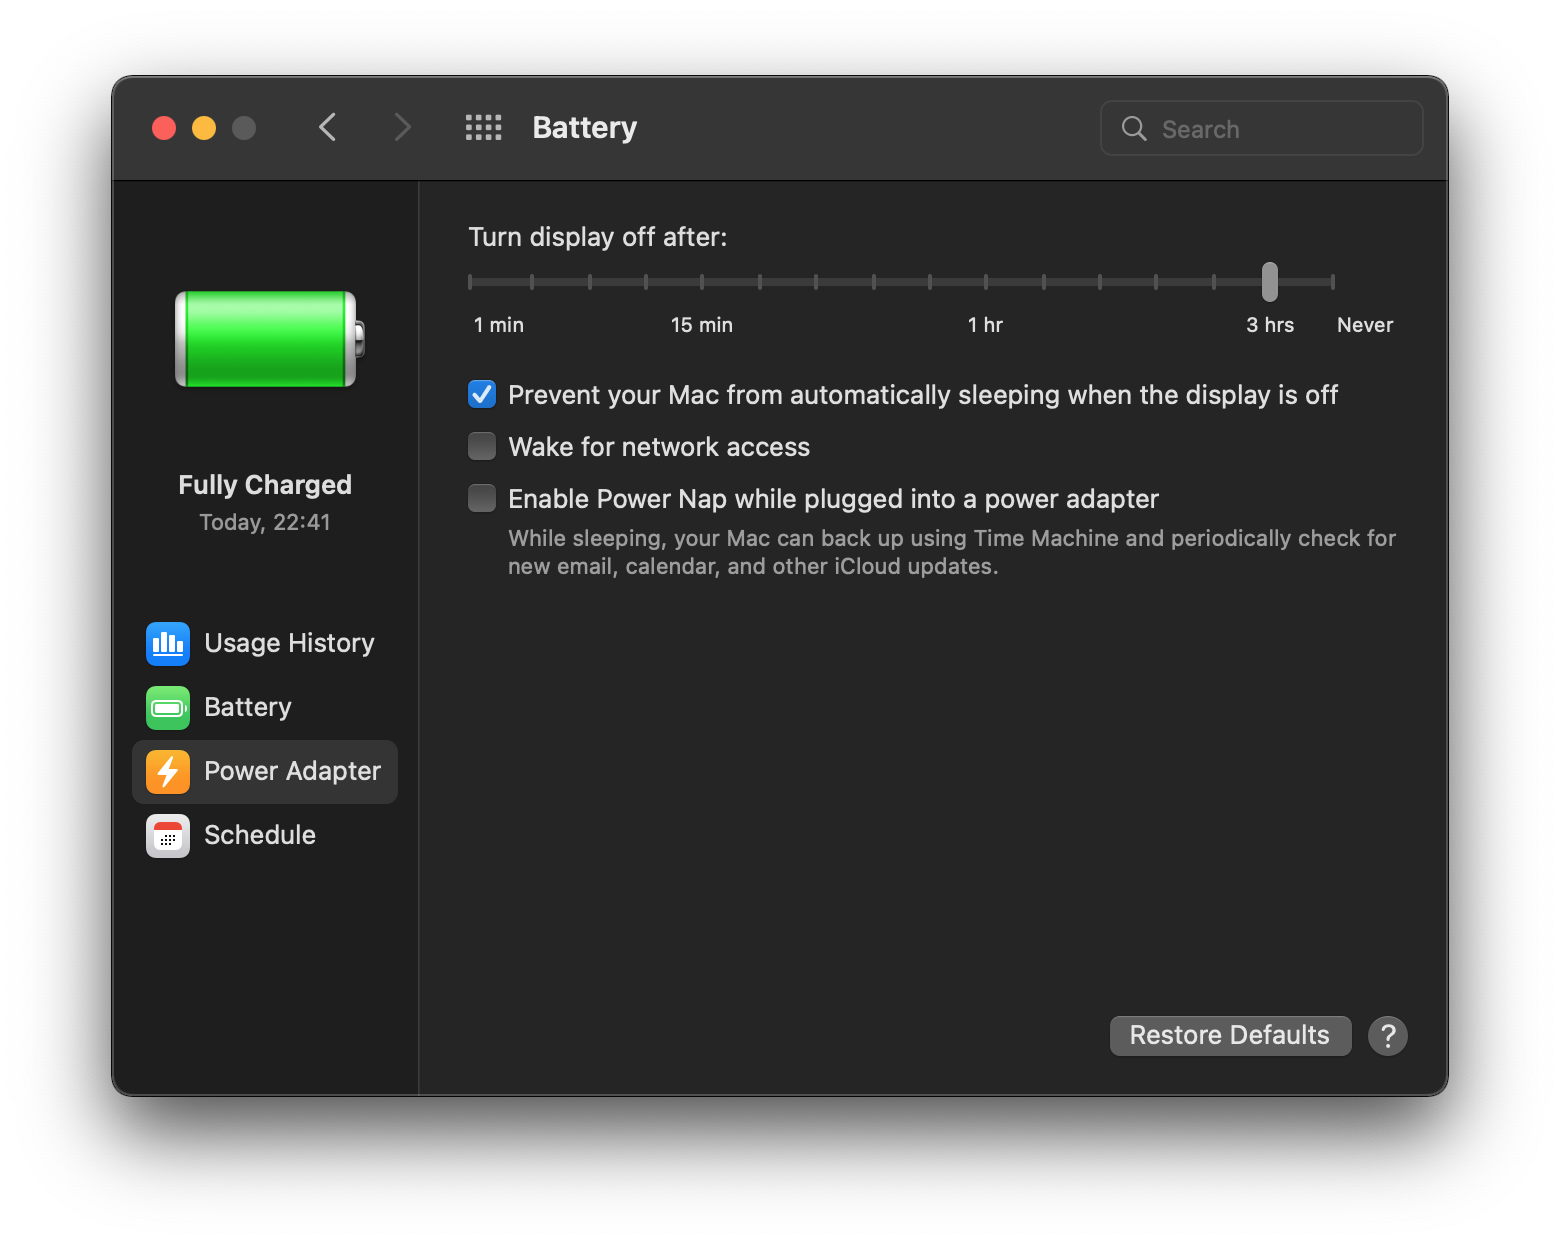Click the search magnifying glass icon
This screenshot has width=1560, height=1244.
[1134, 128]
